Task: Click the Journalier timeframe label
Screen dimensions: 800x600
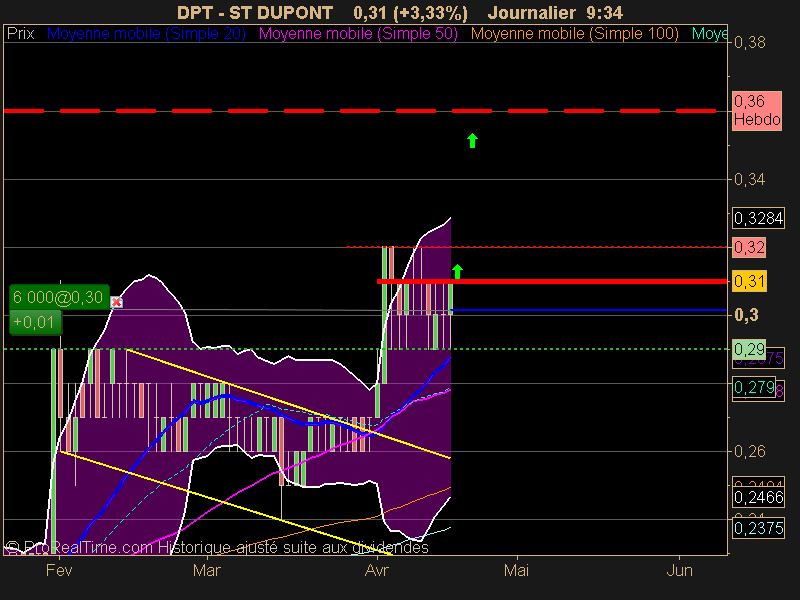Action: 532,13
